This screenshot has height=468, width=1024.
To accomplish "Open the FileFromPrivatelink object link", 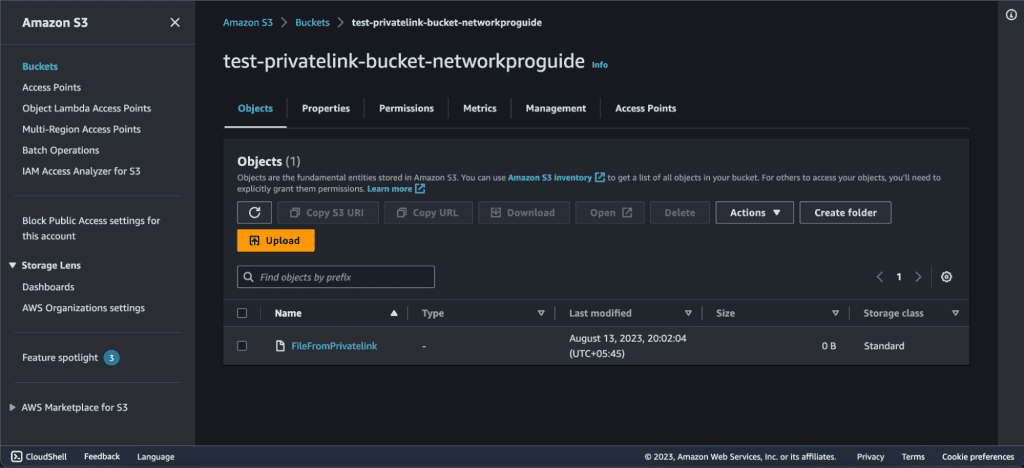I will click(334, 346).
